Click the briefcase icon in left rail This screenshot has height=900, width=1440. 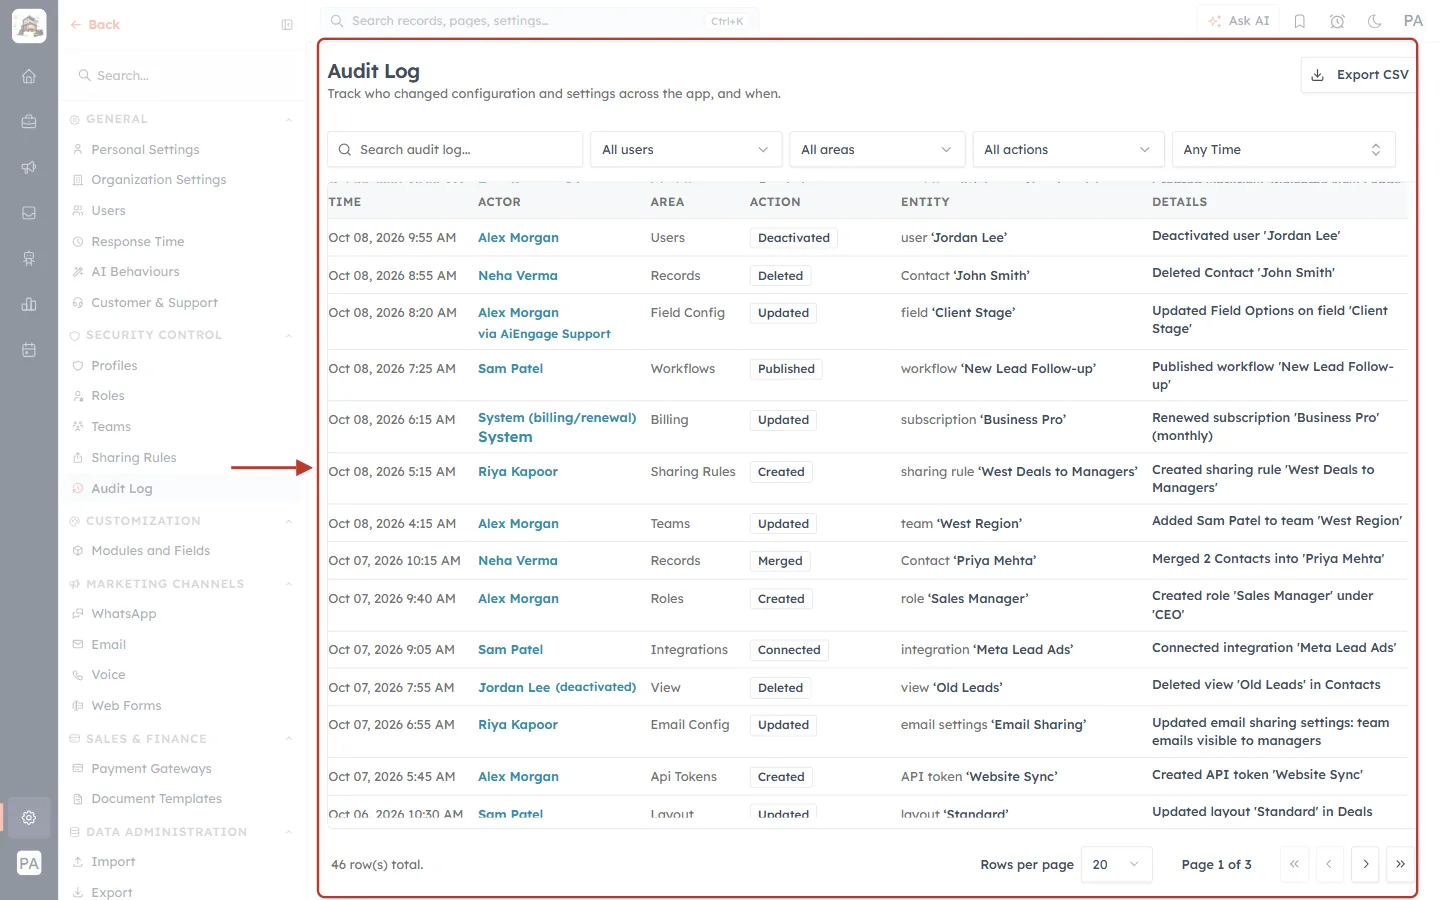pyautogui.click(x=29, y=121)
